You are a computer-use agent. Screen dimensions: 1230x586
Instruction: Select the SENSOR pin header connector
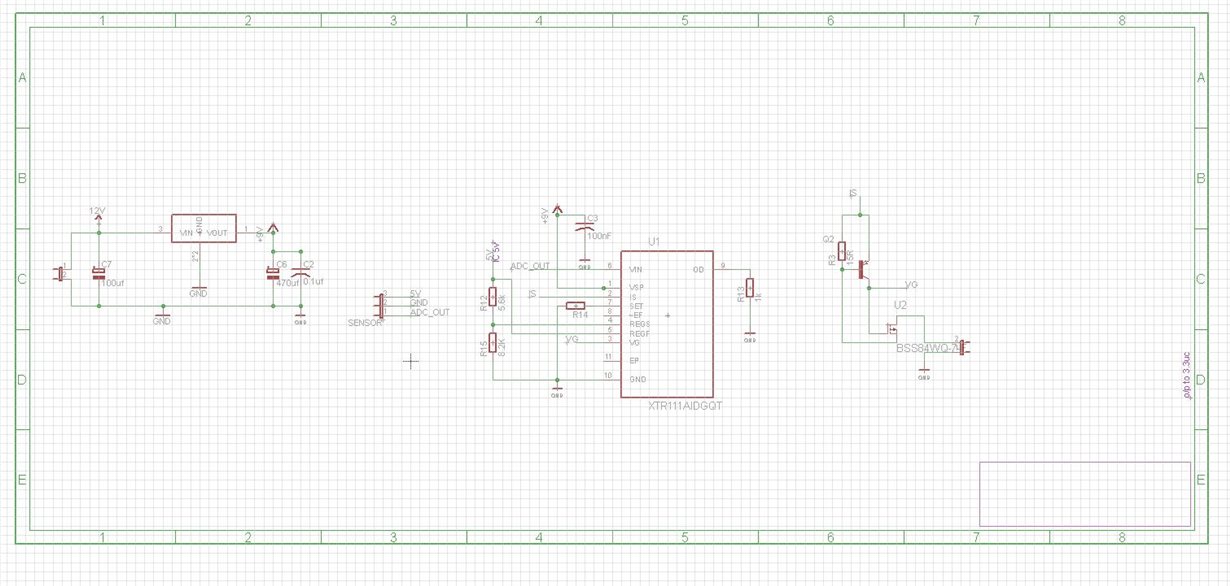point(380,308)
